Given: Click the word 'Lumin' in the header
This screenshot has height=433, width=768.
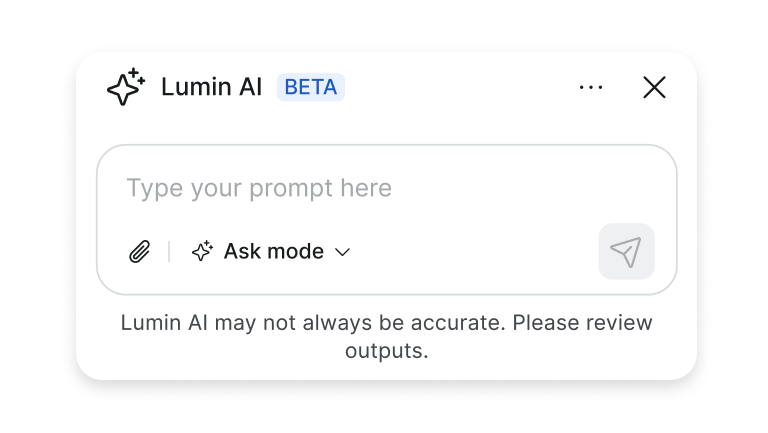Looking at the screenshot, I should click(193, 88).
